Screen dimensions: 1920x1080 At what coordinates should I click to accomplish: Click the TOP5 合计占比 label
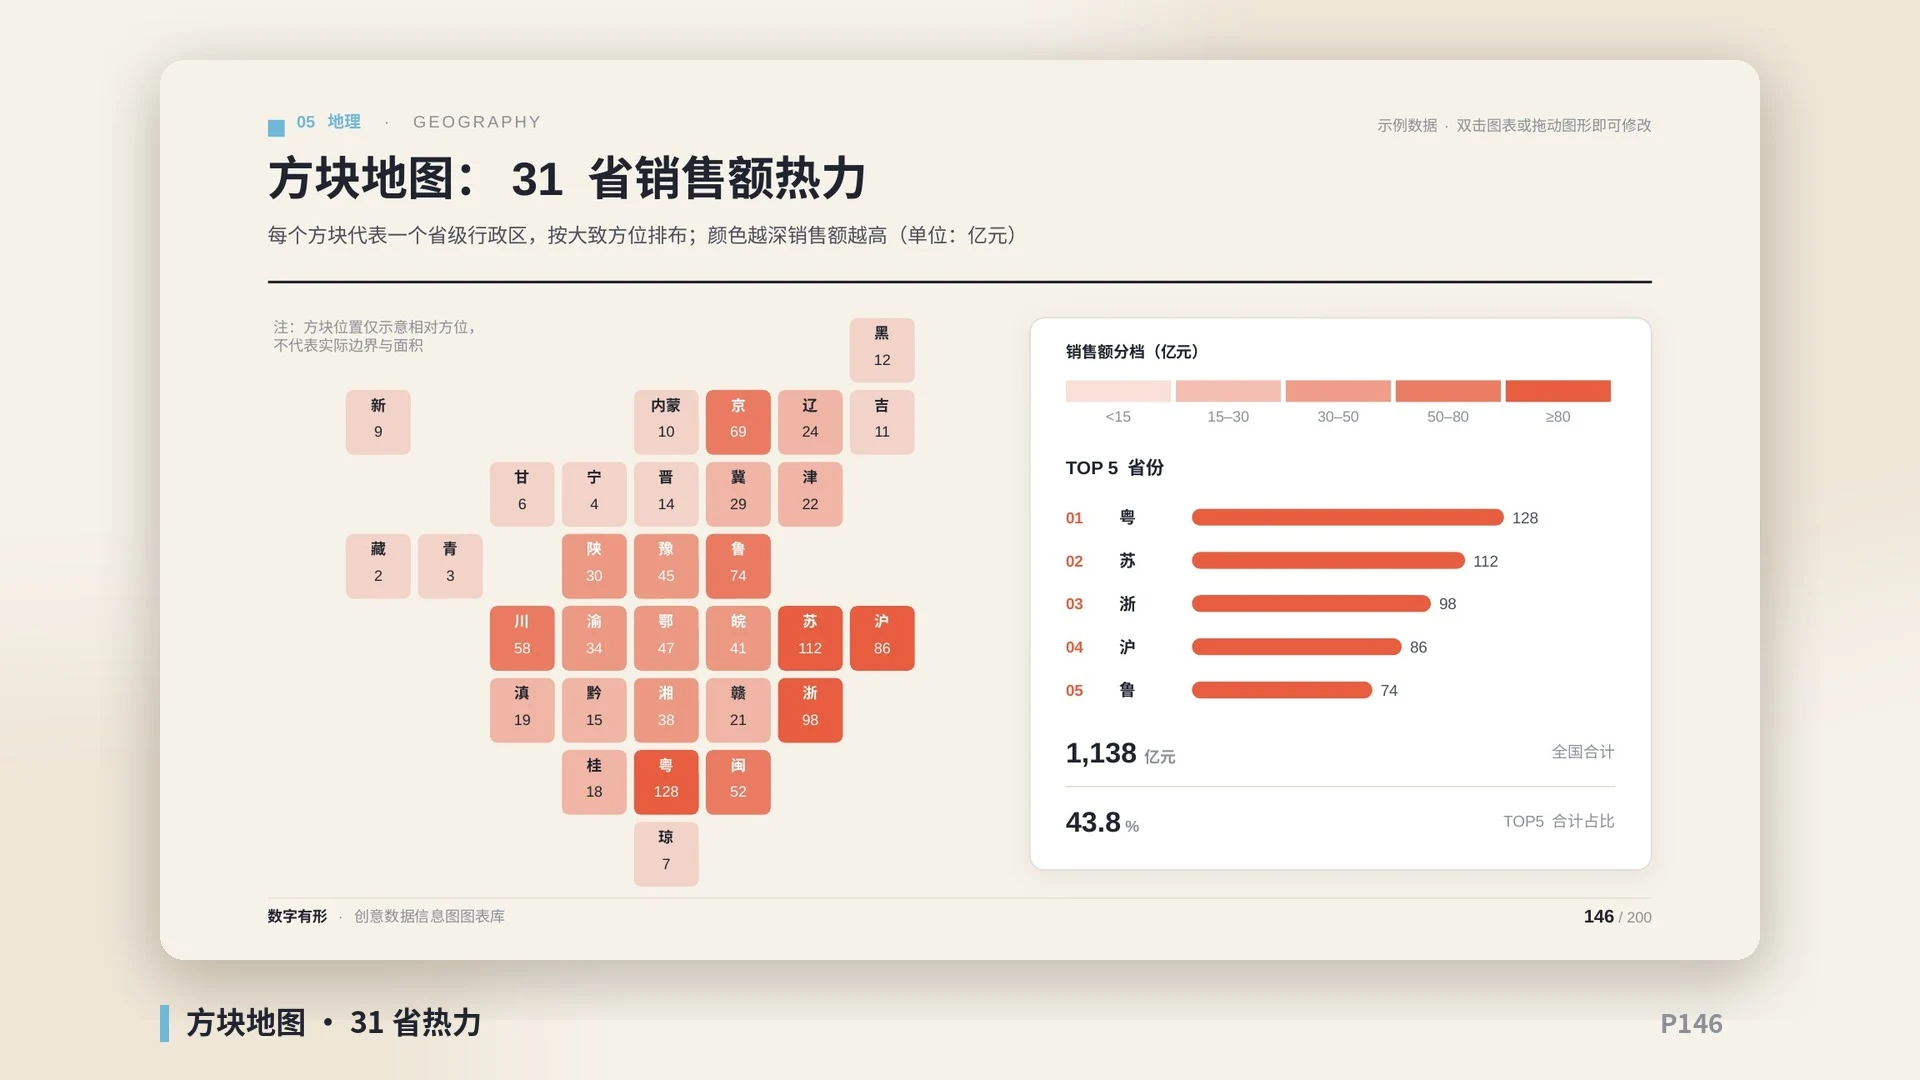point(1558,821)
